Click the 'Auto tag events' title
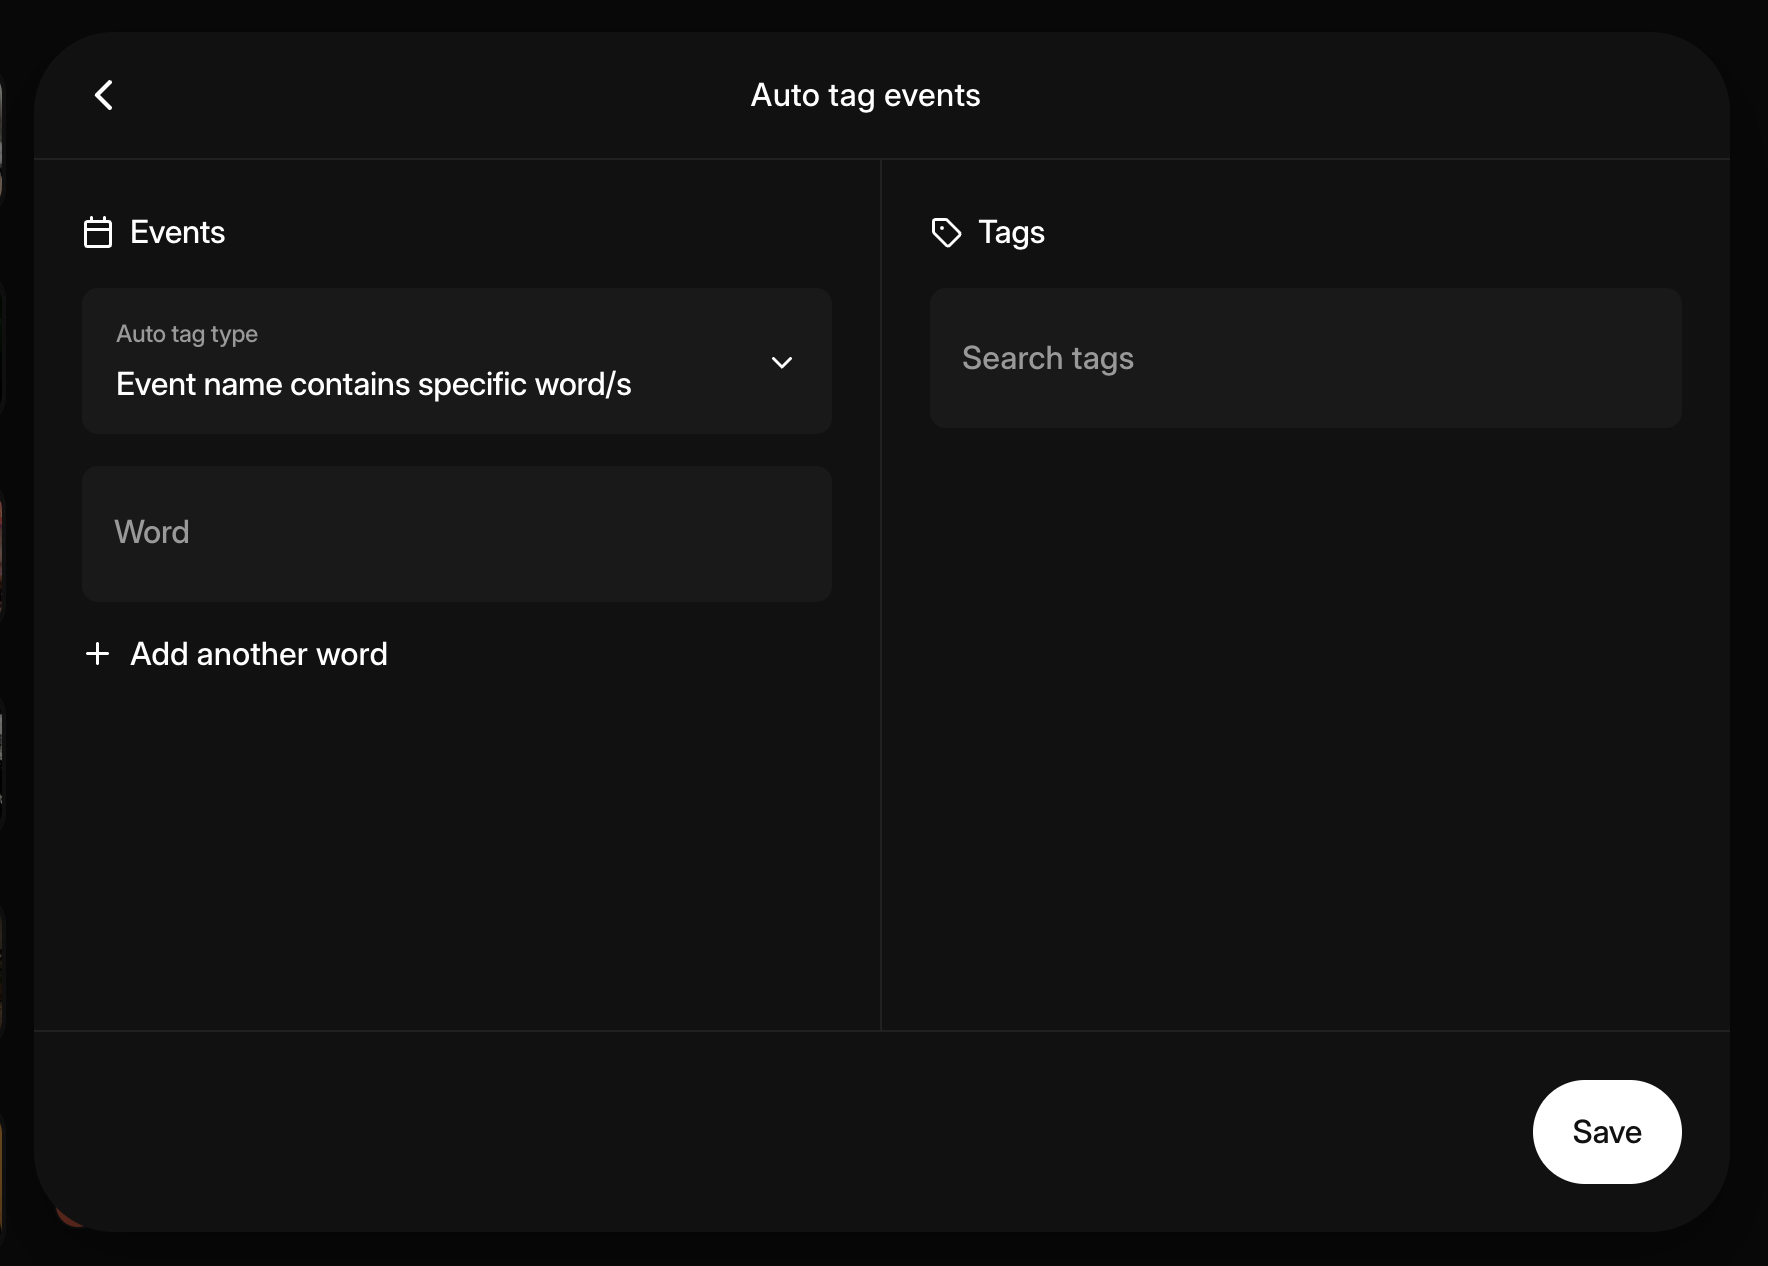This screenshot has height=1266, width=1768. 865,95
